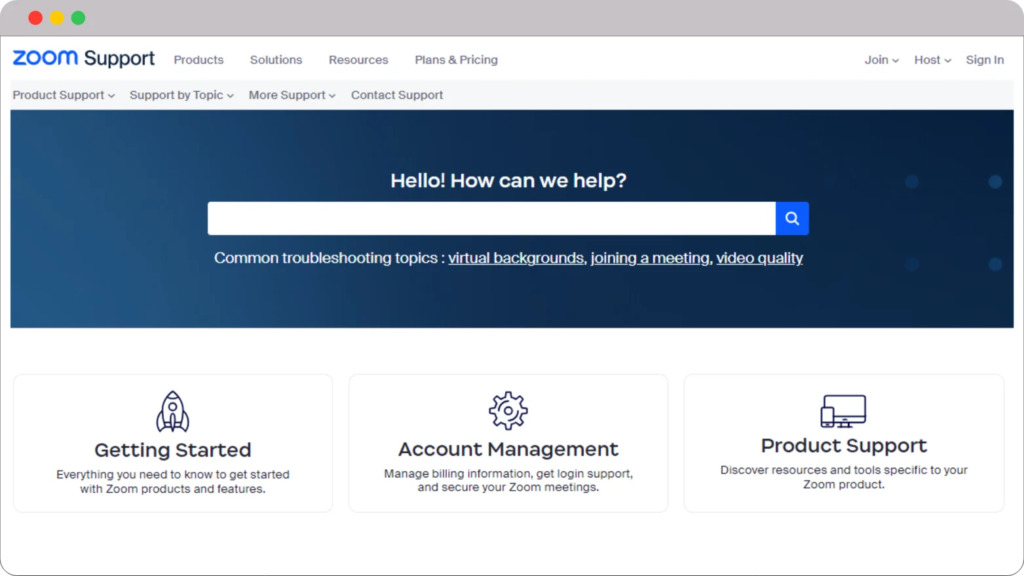The image size is (1024, 576).
Task: Click inside the help search field
Action: click(490, 218)
